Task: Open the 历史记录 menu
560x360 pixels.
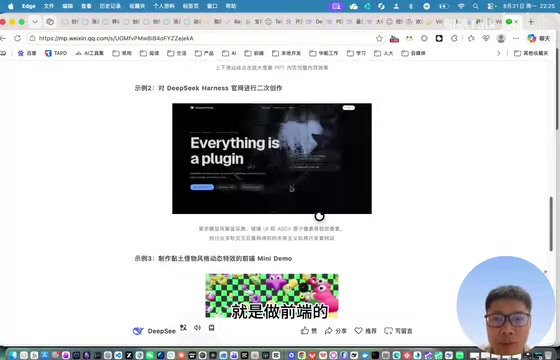Action: point(110,6)
